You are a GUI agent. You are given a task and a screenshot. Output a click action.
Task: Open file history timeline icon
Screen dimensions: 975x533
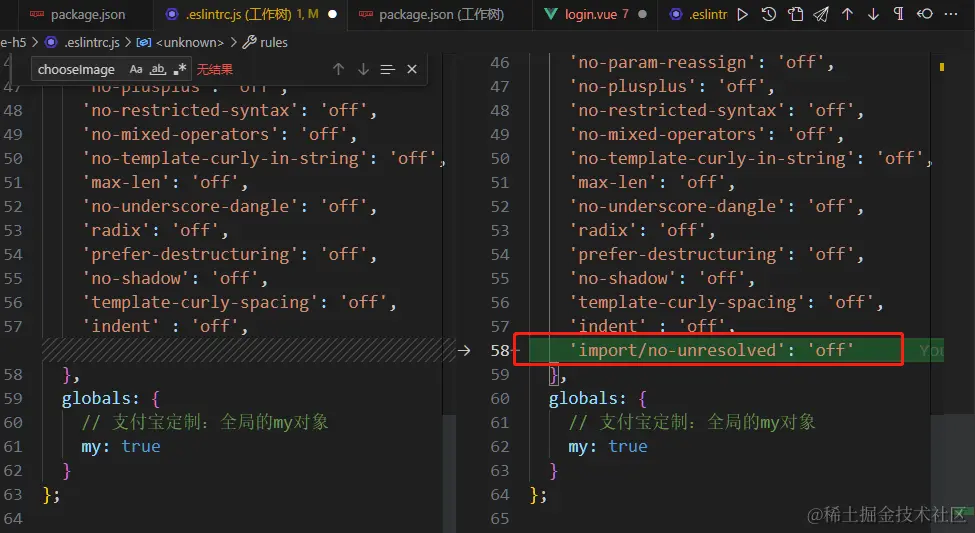click(x=769, y=14)
